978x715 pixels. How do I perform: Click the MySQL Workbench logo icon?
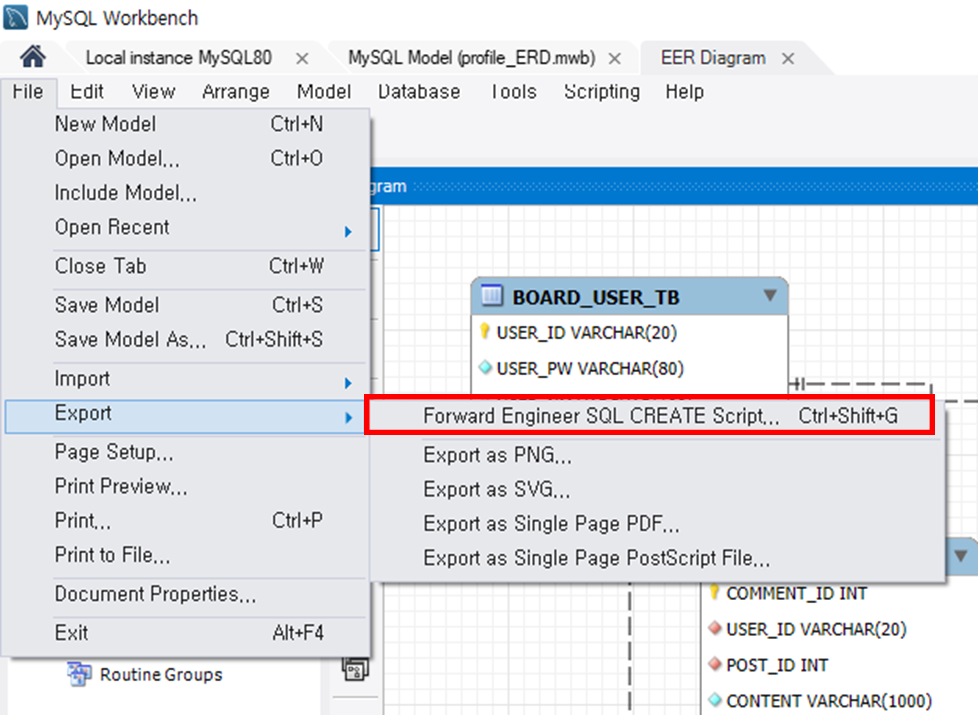(16, 17)
